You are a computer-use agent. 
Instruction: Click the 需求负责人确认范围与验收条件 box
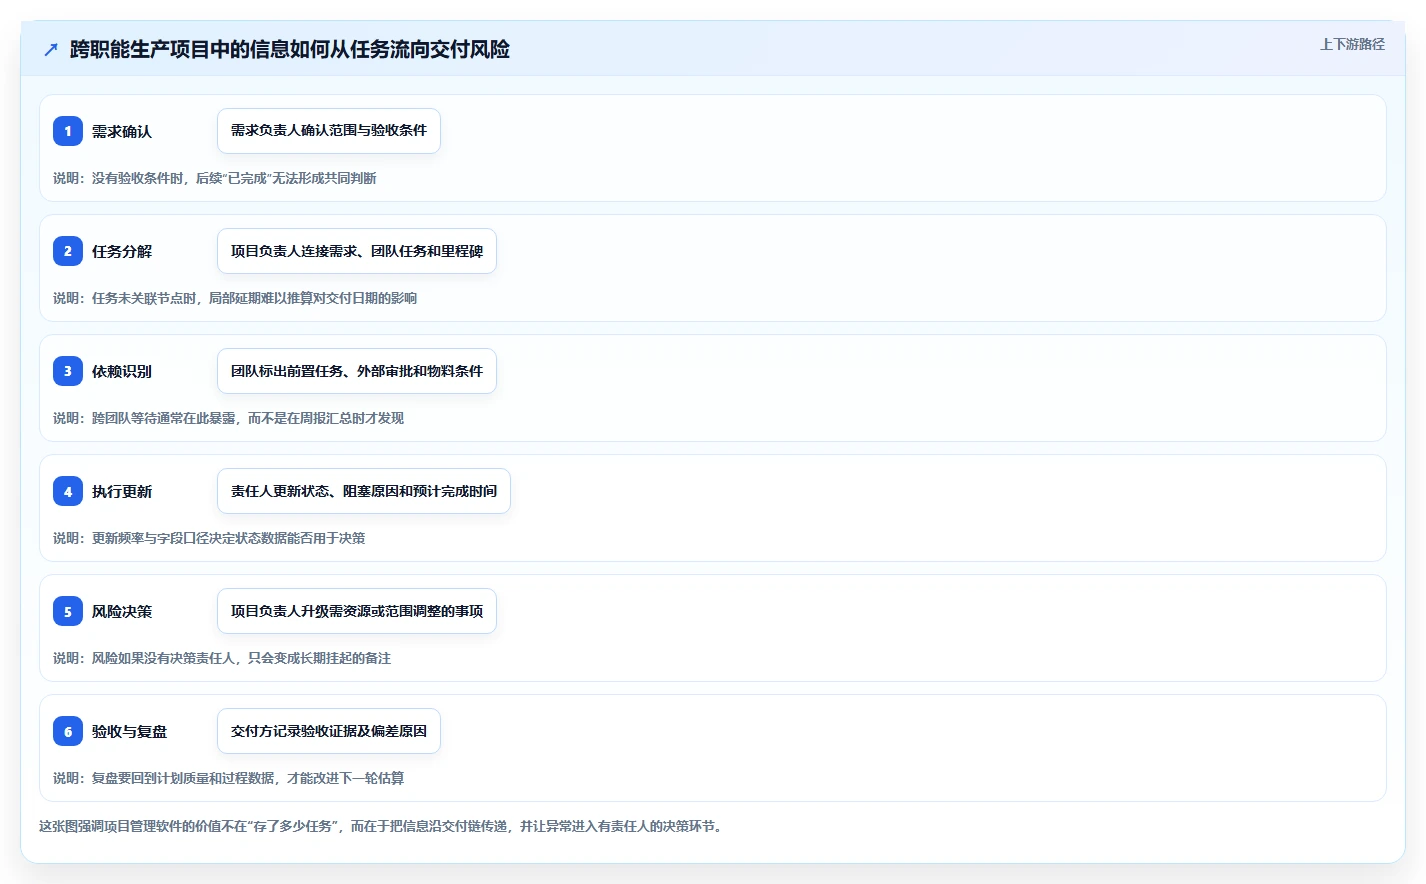point(329,131)
